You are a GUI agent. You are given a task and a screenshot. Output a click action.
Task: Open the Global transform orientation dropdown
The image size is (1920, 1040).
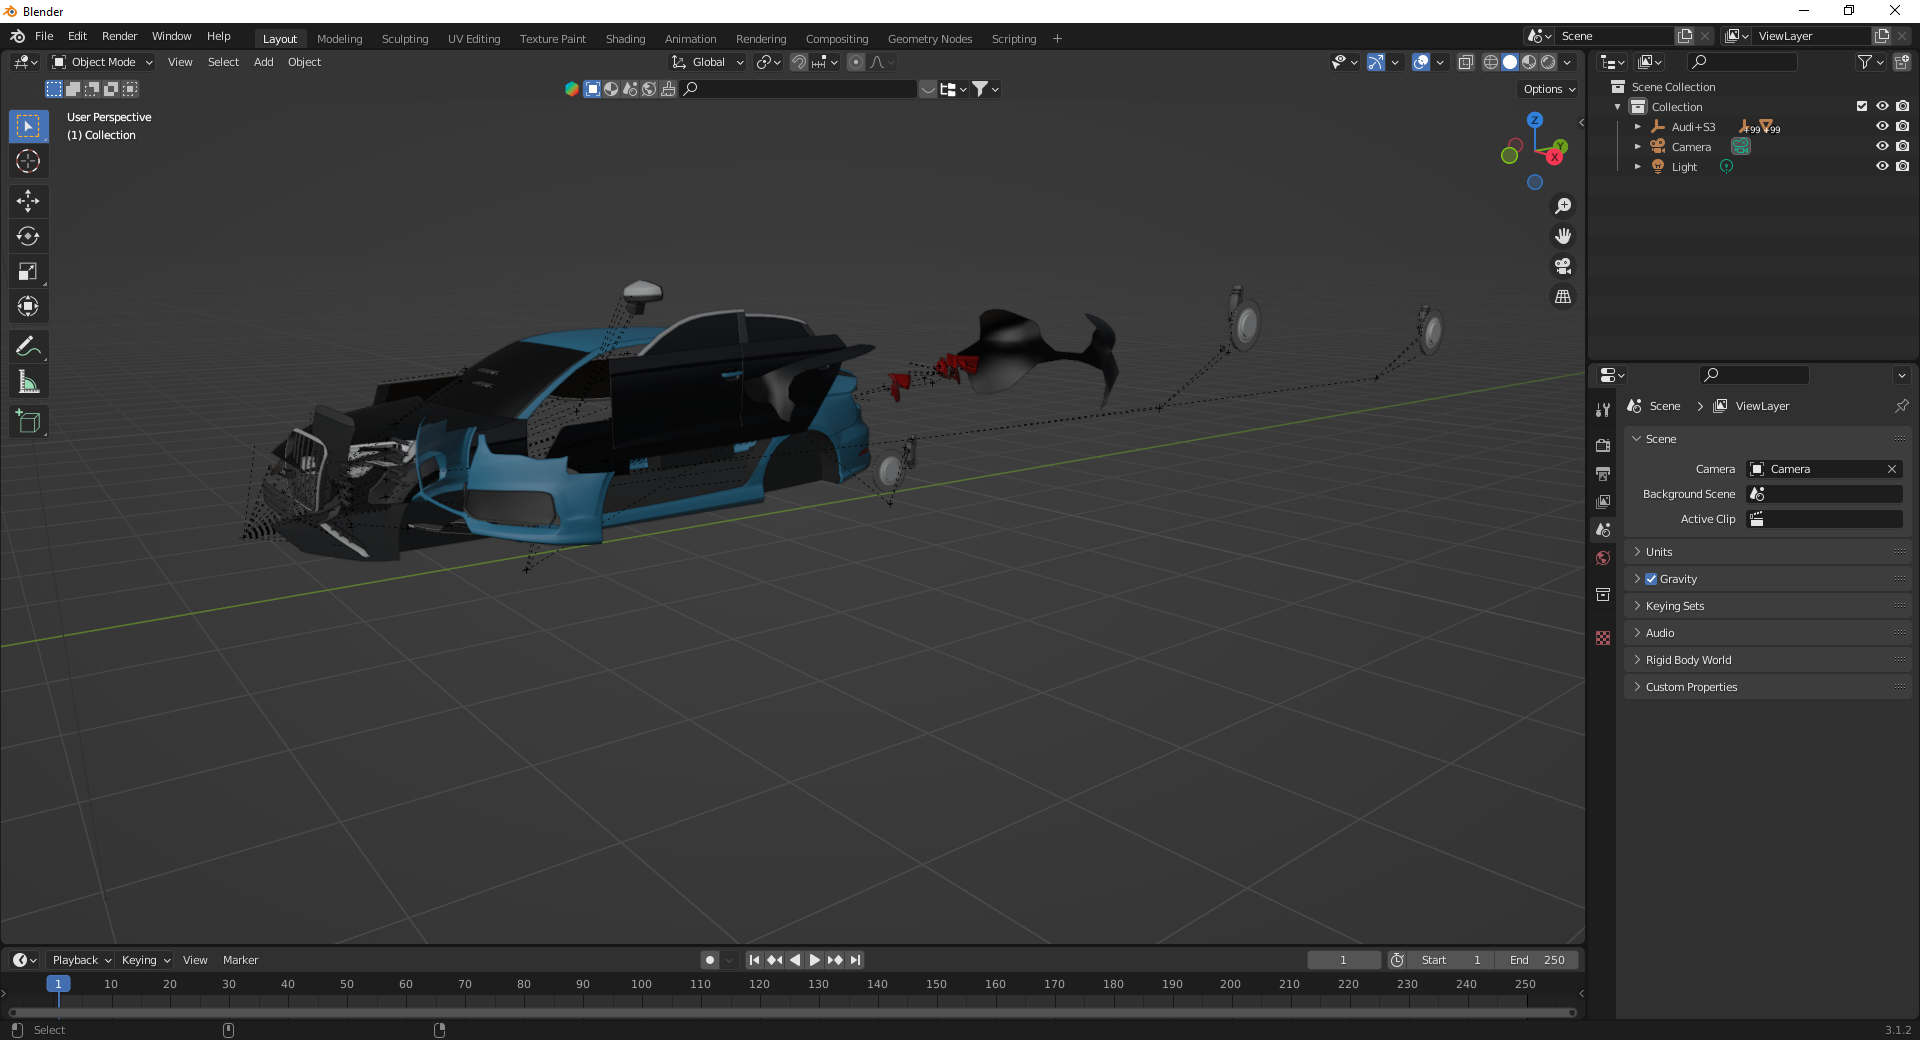[709, 62]
